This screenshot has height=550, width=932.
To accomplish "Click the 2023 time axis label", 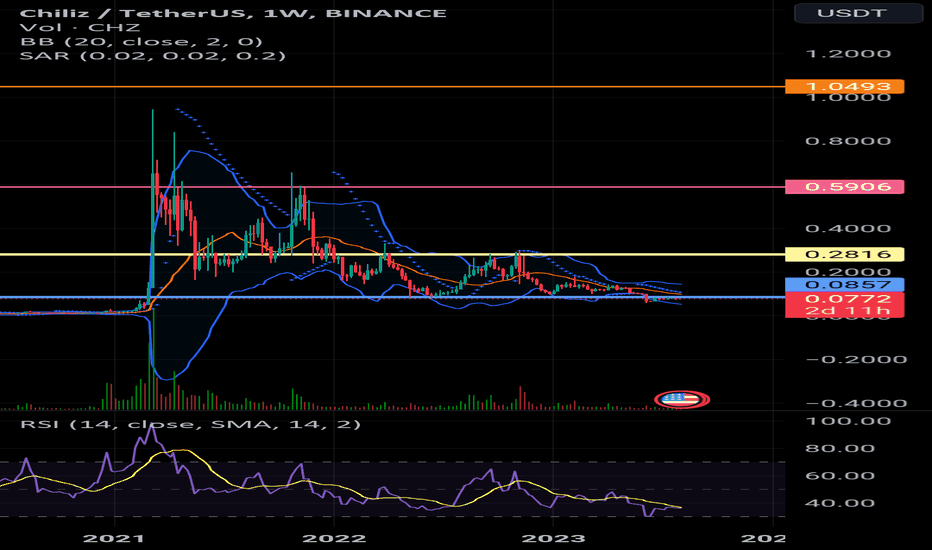I will click(x=553, y=539).
